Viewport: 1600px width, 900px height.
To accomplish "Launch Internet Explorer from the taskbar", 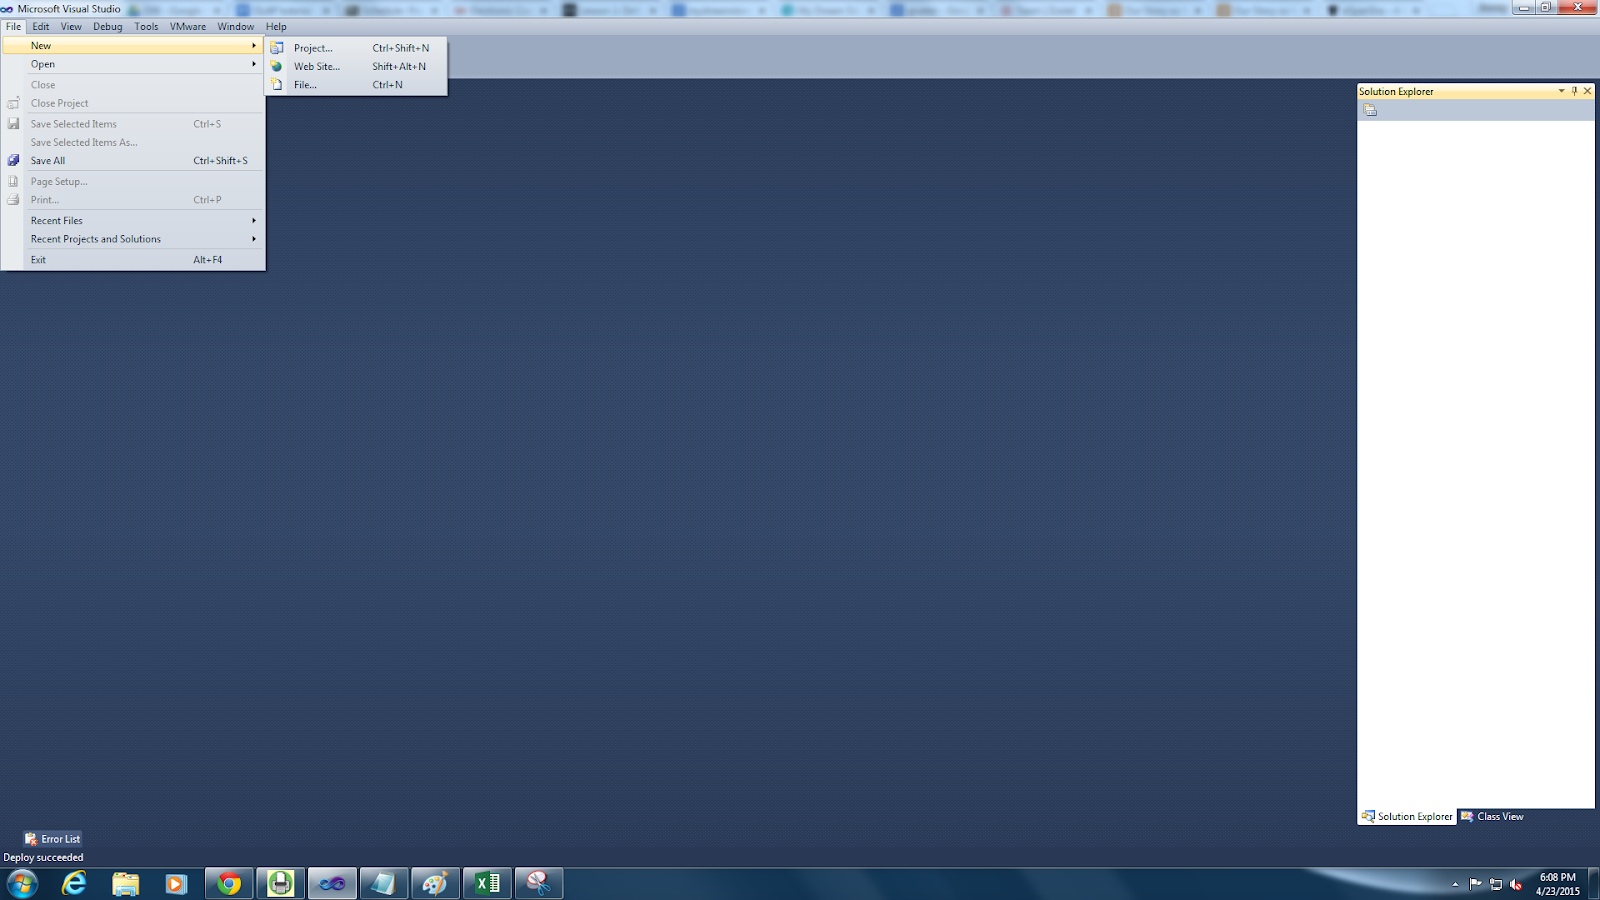I will (74, 883).
